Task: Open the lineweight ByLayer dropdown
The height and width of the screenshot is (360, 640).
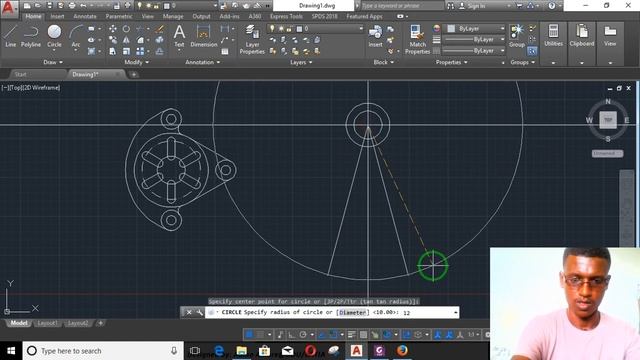Action: 474,40
